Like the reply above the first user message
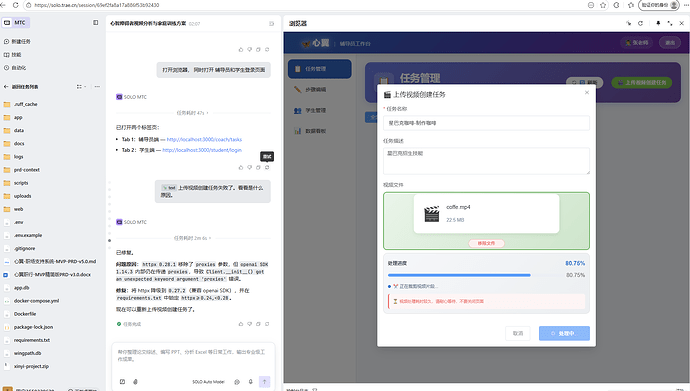This screenshot has width=690, height=391. (241, 49)
